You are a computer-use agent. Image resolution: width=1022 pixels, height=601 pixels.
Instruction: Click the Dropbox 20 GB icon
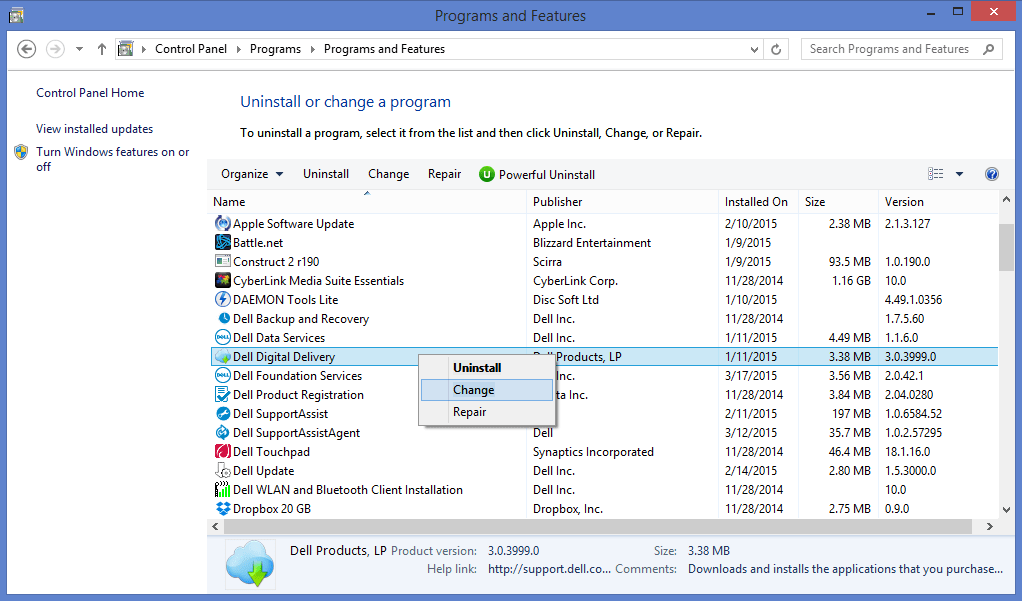[223, 509]
